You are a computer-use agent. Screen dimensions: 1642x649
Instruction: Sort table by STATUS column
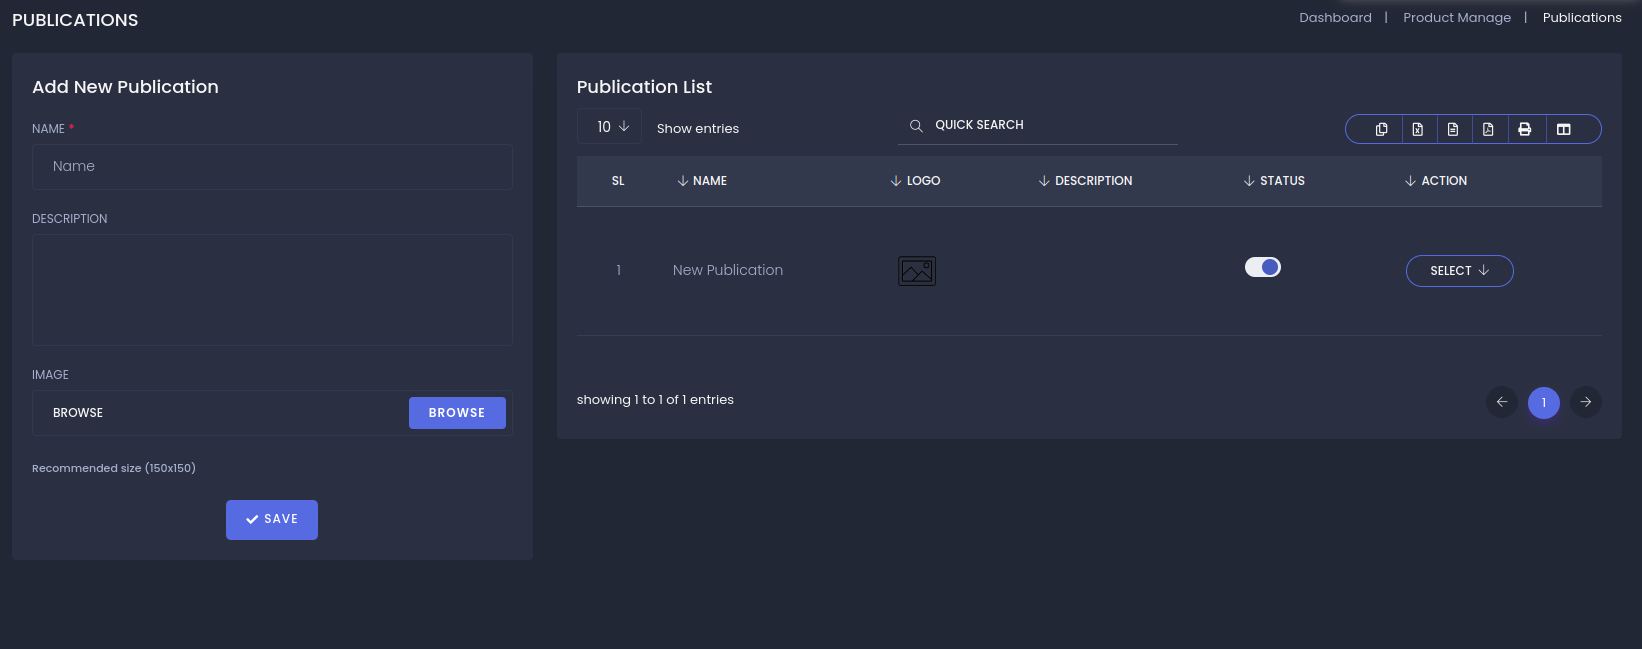(1274, 181)
